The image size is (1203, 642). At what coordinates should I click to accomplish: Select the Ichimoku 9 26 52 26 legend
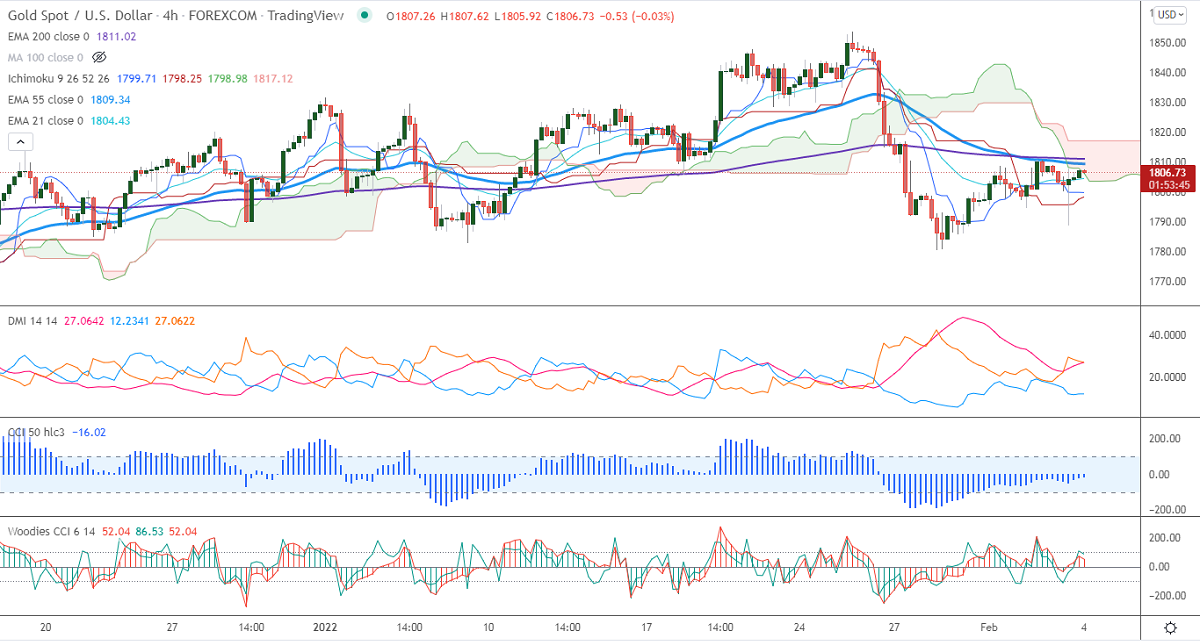58,79
